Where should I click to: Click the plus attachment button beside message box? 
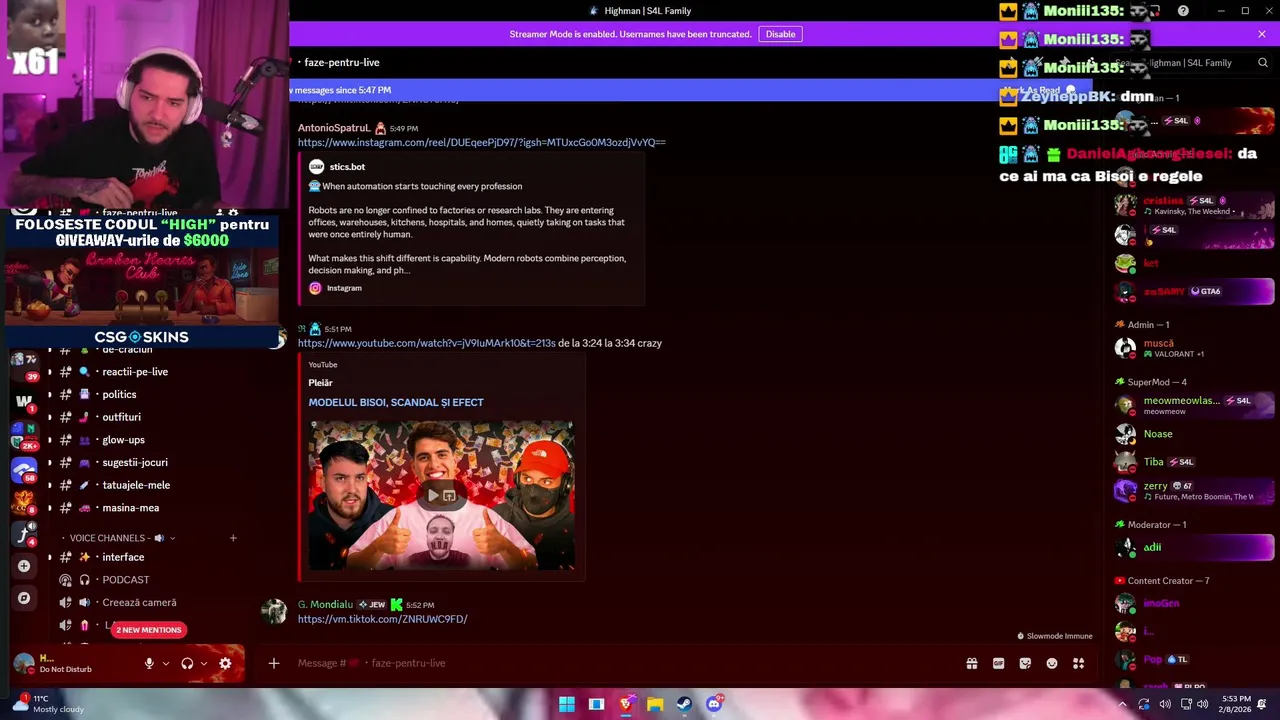tap(273, 663)
